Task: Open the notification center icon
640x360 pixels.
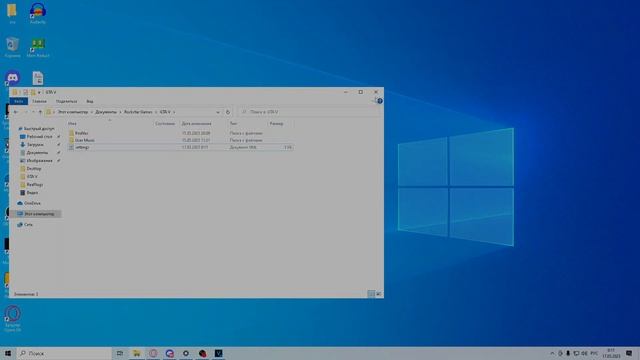Action: tap(629, 353)
